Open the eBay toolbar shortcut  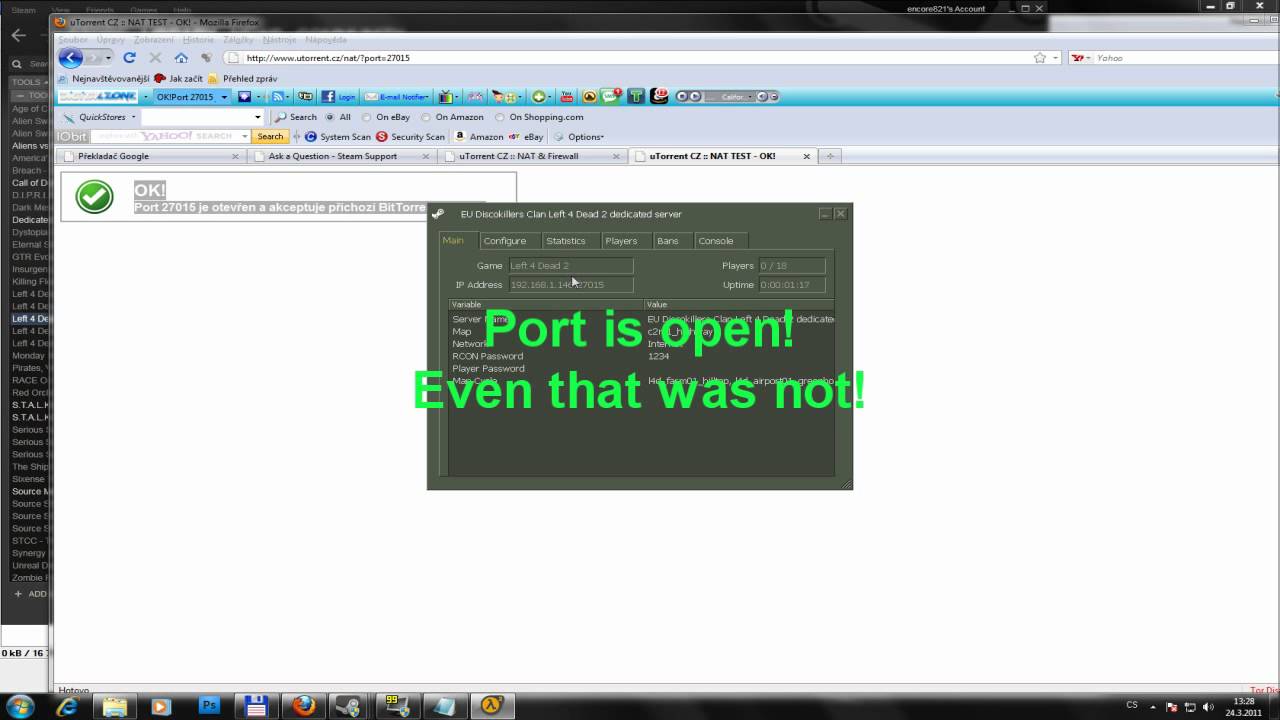pyautogui.click(x=526, y=136)
